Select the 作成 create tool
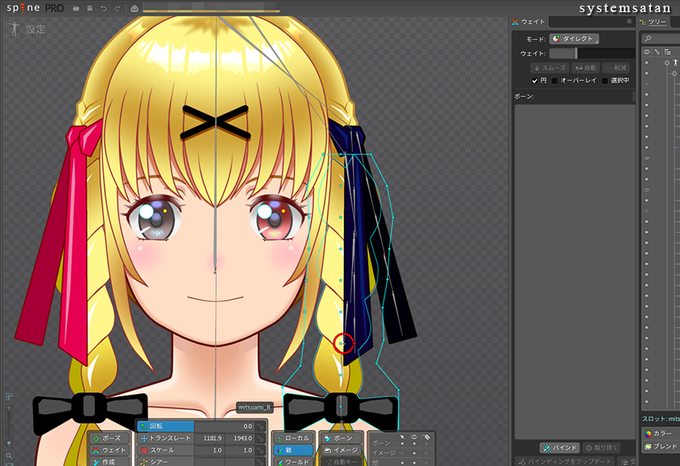Viewport: 680px width, 466px height. pyautogui.click(x=110, y=462)
